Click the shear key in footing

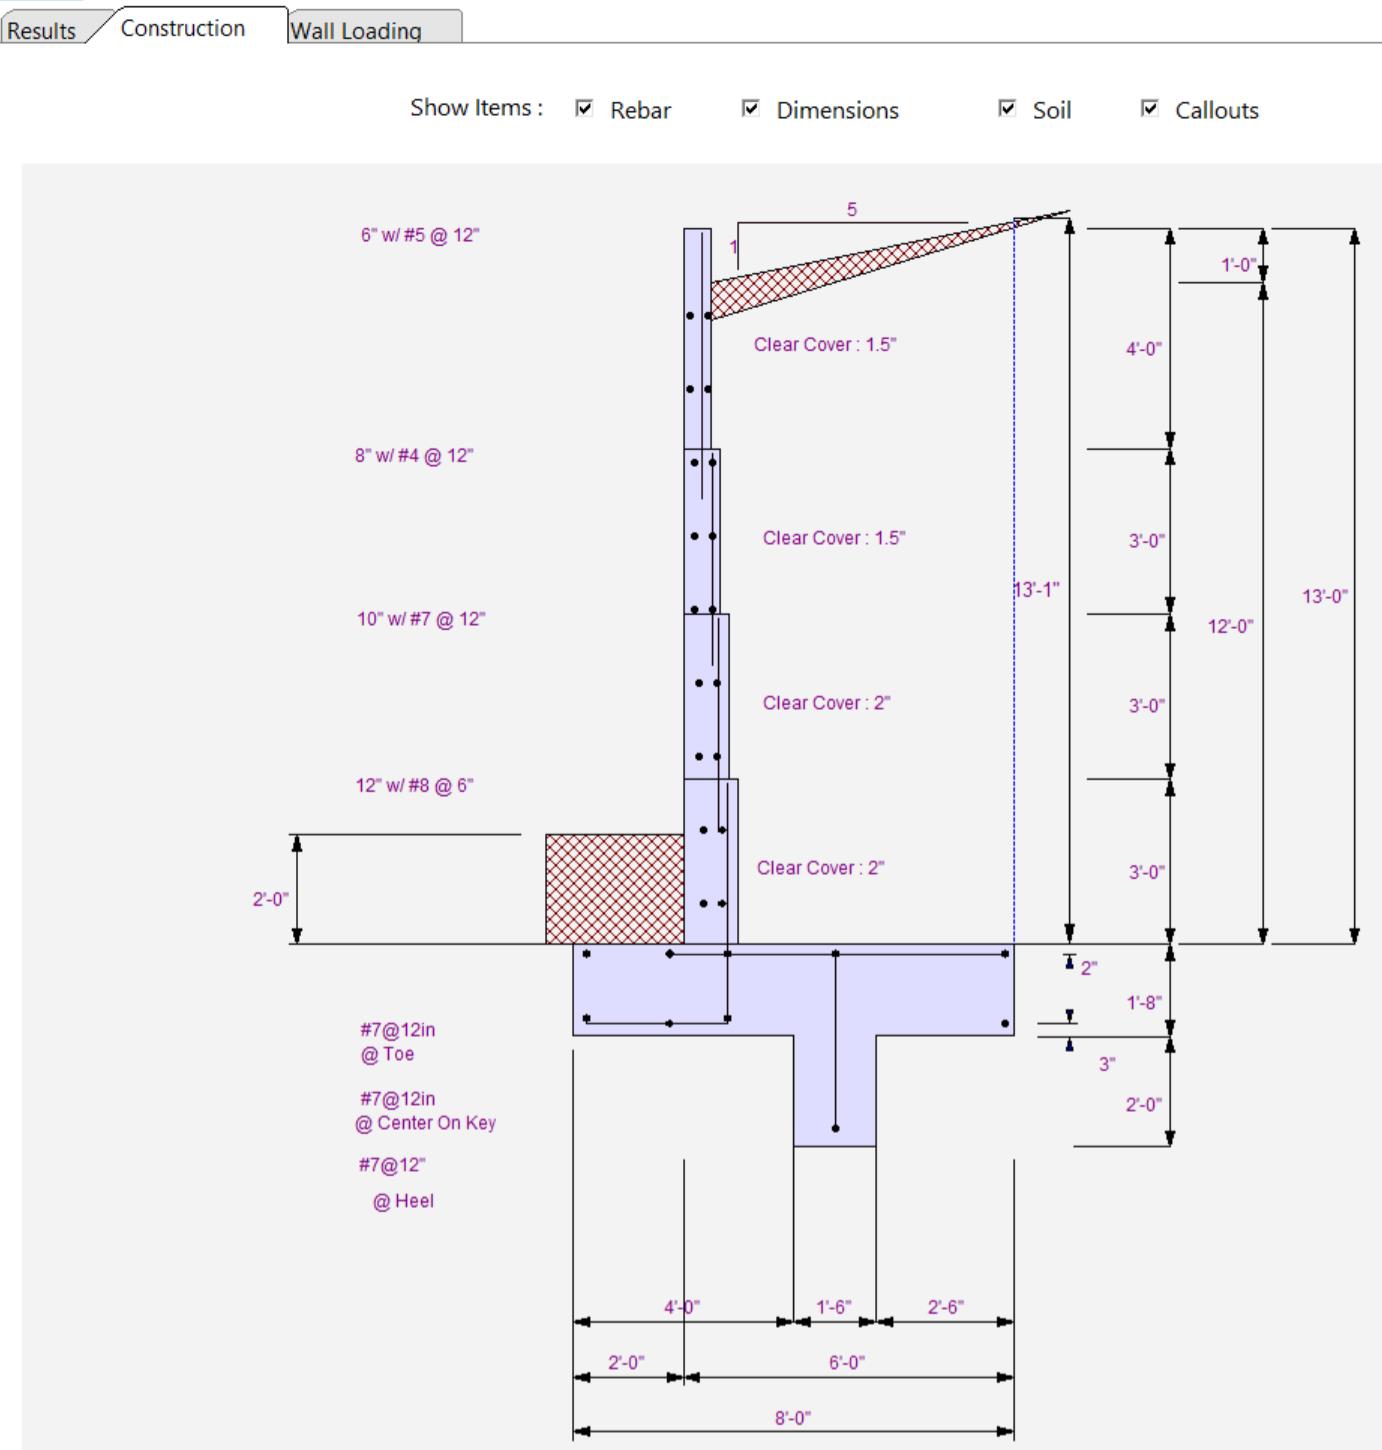point(835,1090)
